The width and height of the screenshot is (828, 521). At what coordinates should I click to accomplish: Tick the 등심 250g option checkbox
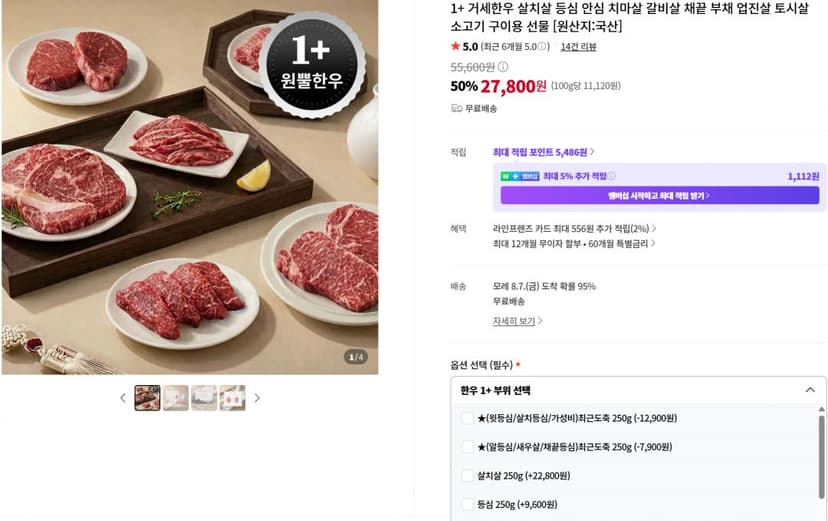pyautogui.click(x=467, y=505)
